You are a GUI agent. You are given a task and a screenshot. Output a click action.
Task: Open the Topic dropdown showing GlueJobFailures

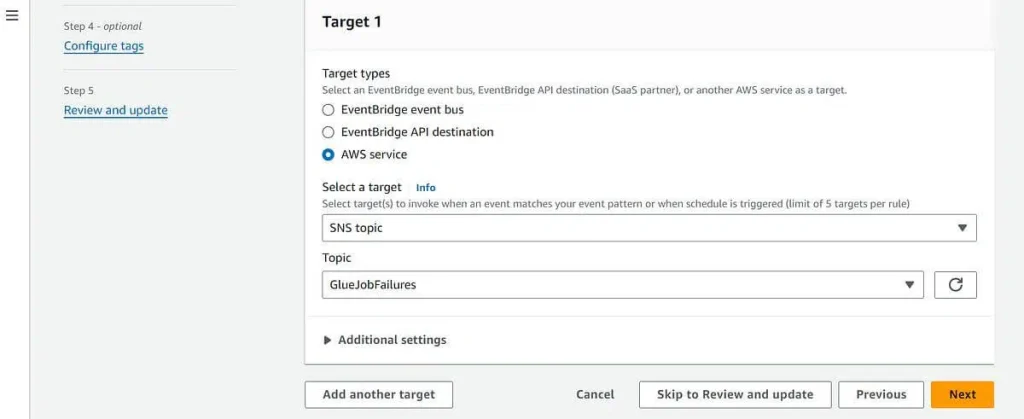click(x=622, y=285)
